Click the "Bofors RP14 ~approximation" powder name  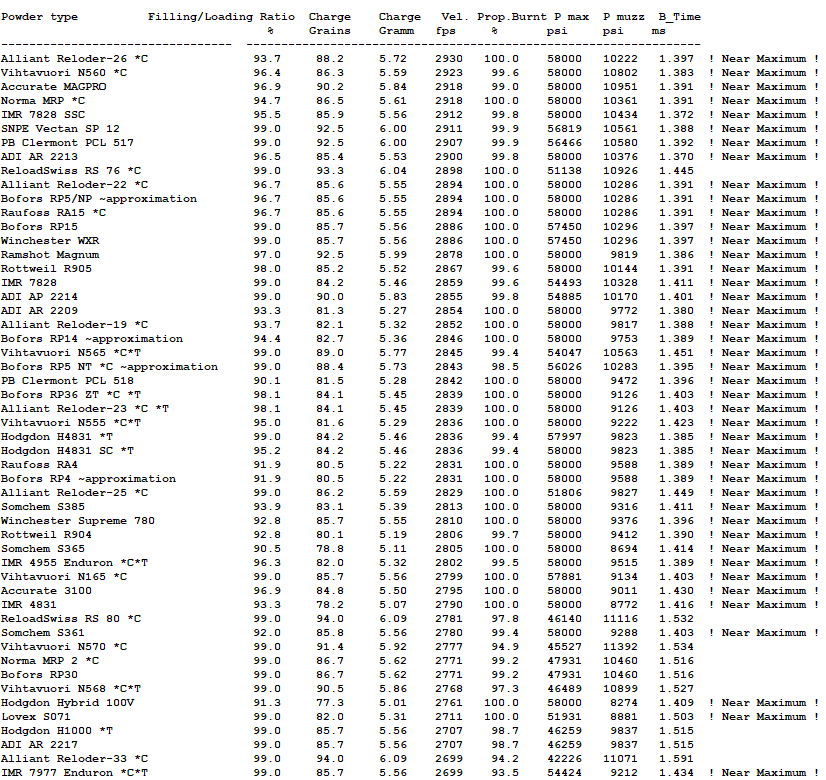[92, 339]
